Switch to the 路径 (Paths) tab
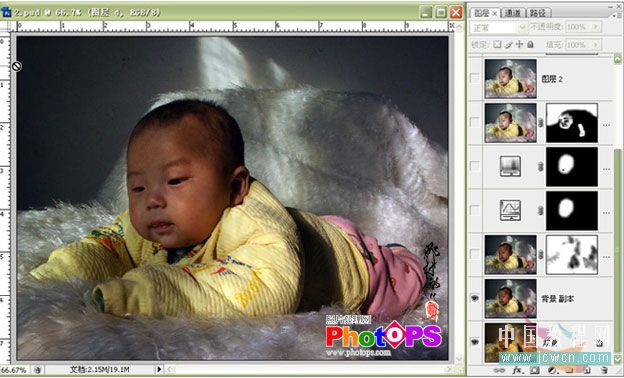The image size is (624, 378). (x=538, y=13)
